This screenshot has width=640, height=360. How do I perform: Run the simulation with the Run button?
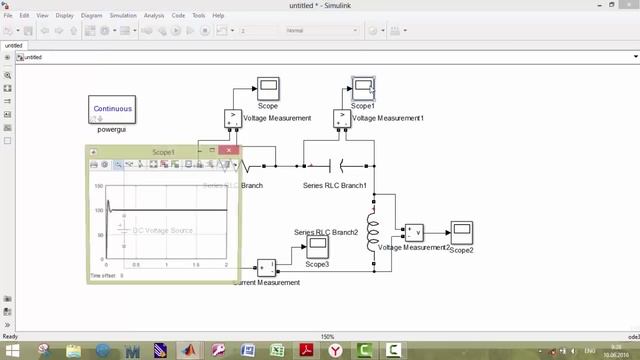(176, 31)
